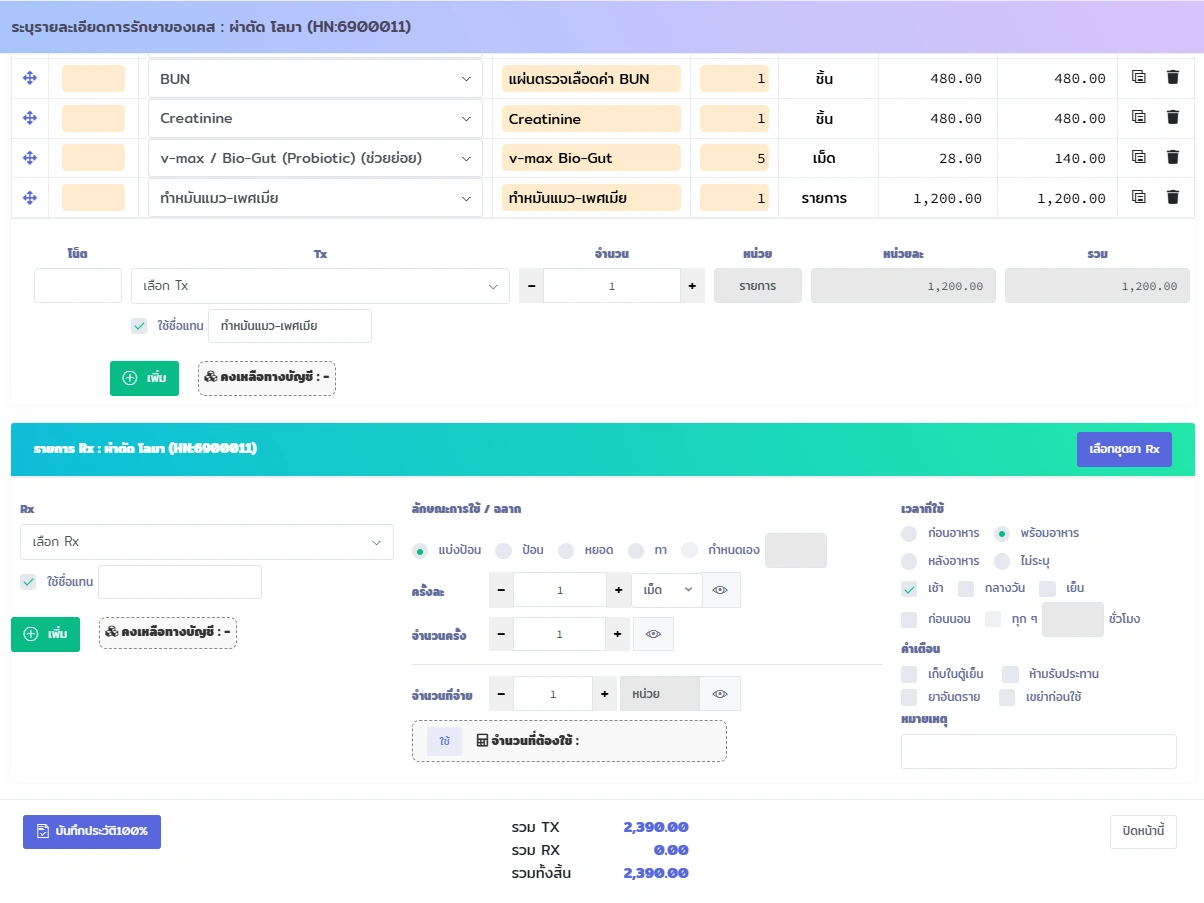1204x903 pixels.
Task: Click the eye icon beside จำนวนที่จ่าย
Action: 720,694
